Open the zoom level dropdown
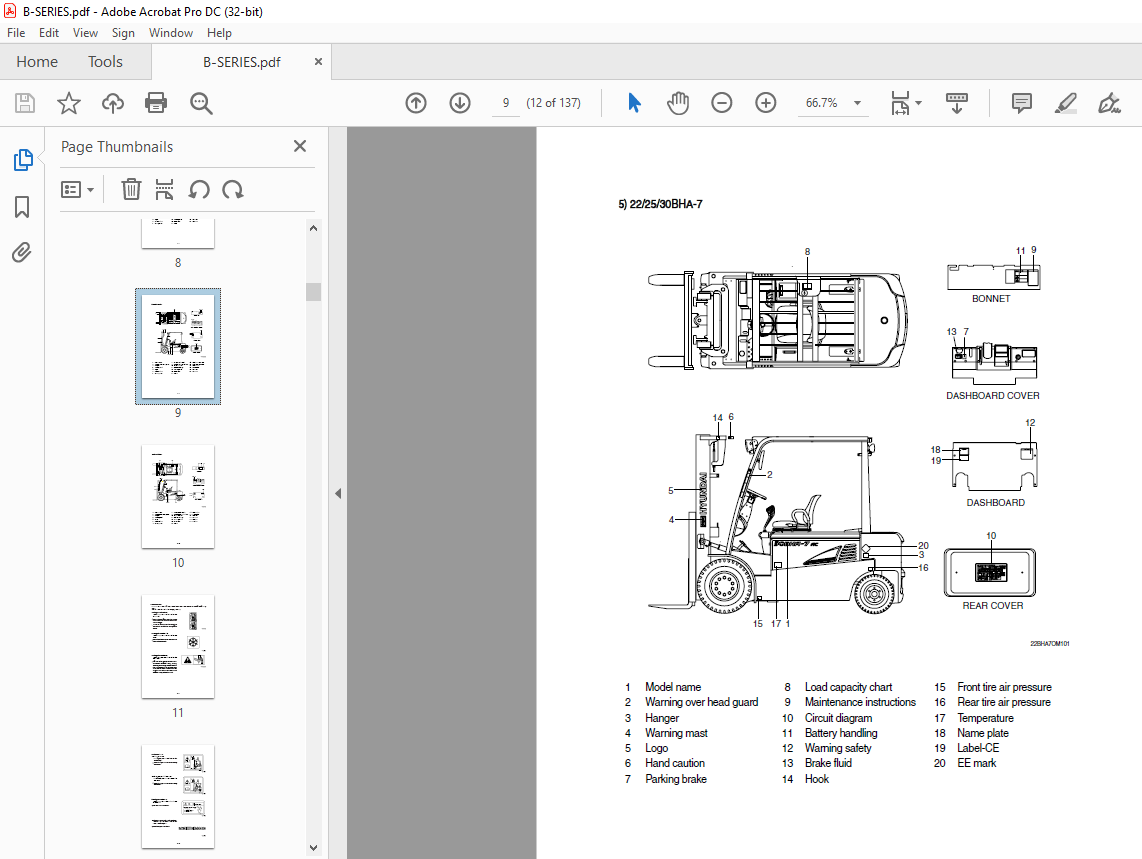Screen dimensions: 1142x859 pyautogui.click(x=857, y=103)
